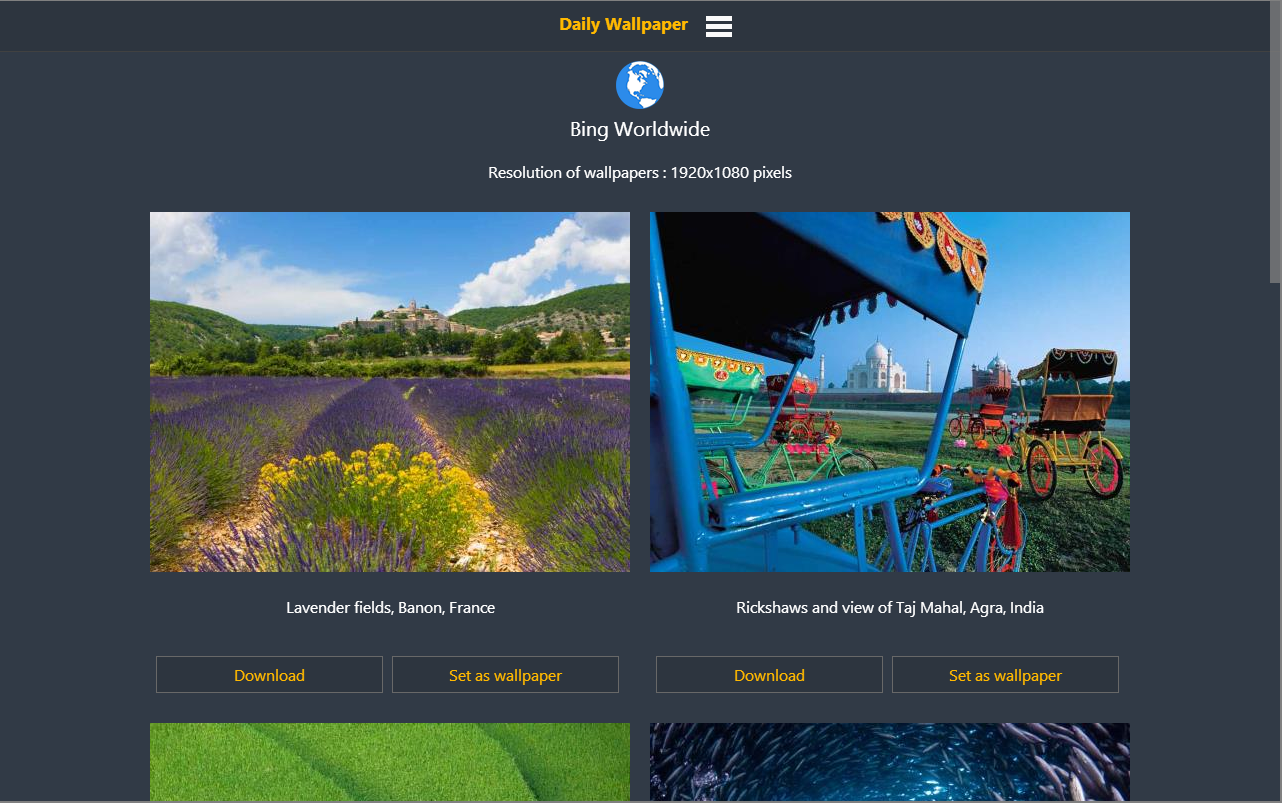Click the Bing Worldwide text label
Viewport: 1282px width, 803px height.
coord(640,129)
